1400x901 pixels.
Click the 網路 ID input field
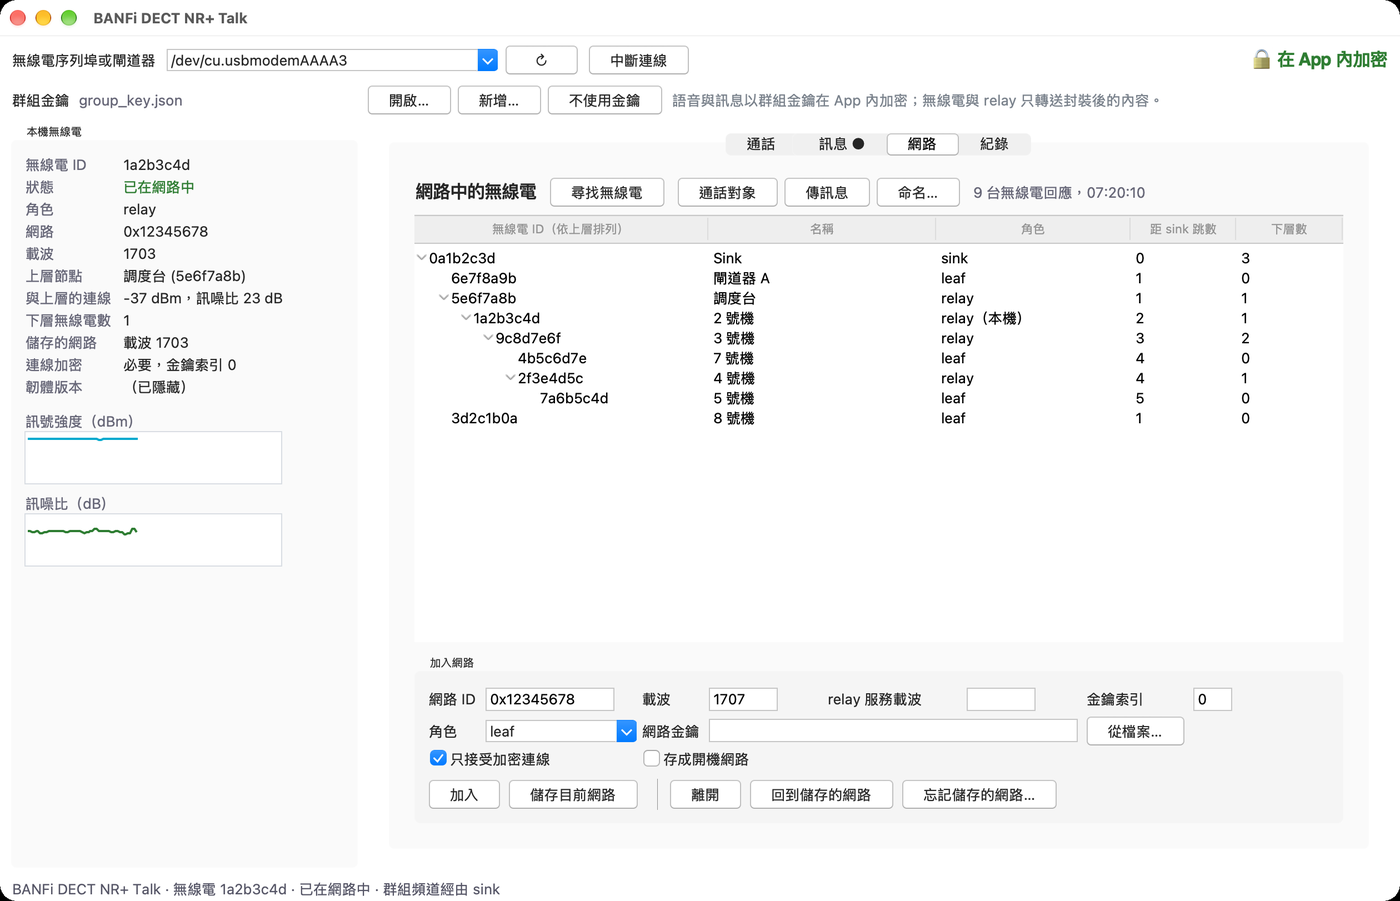[x=550, y=699]
